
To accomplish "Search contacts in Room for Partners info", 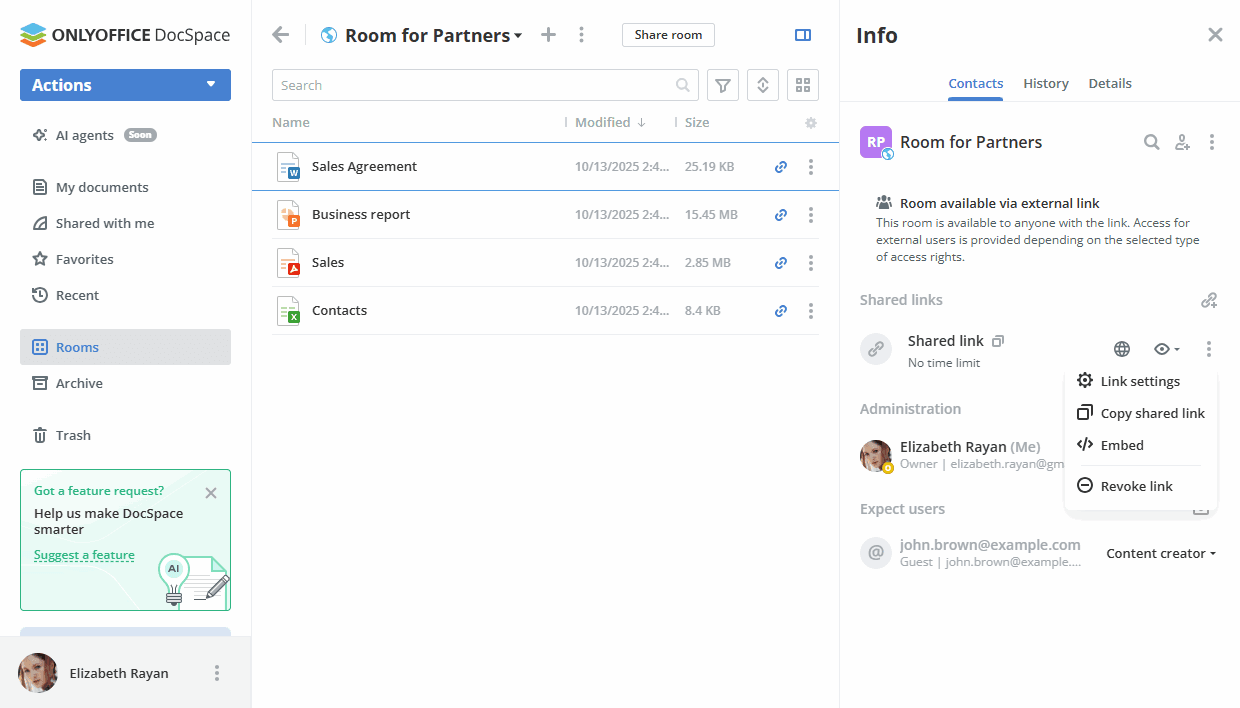I will tap(1152, 143).
